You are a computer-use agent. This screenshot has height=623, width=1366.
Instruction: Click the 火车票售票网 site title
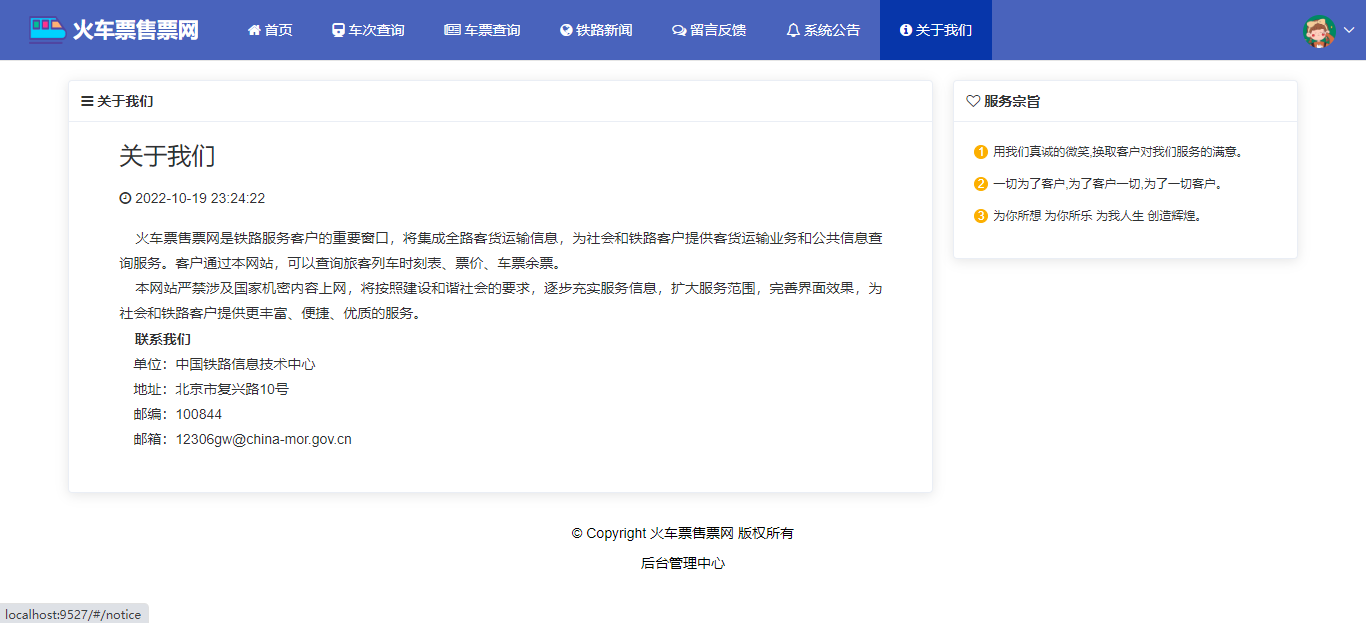(x=135, y=30)
